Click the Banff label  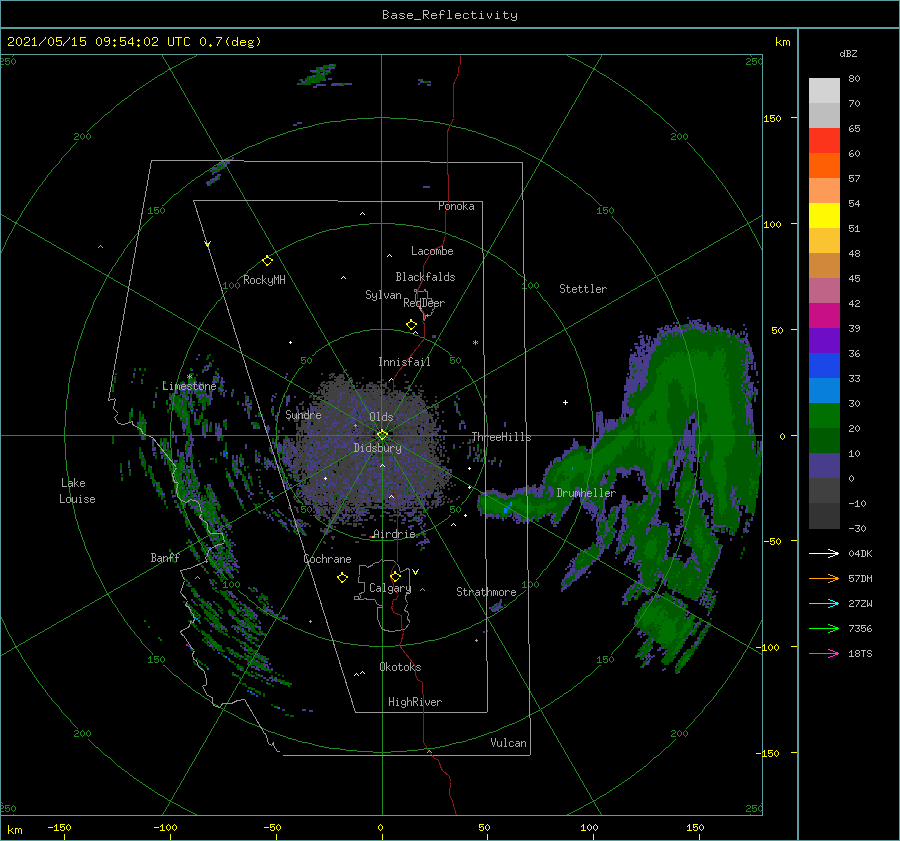165,557
